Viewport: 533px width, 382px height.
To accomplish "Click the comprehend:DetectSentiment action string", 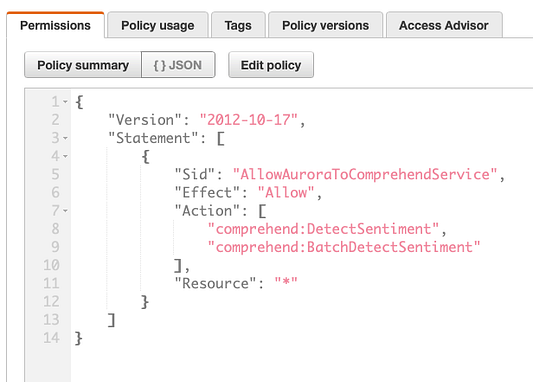I will click(323, 229).
